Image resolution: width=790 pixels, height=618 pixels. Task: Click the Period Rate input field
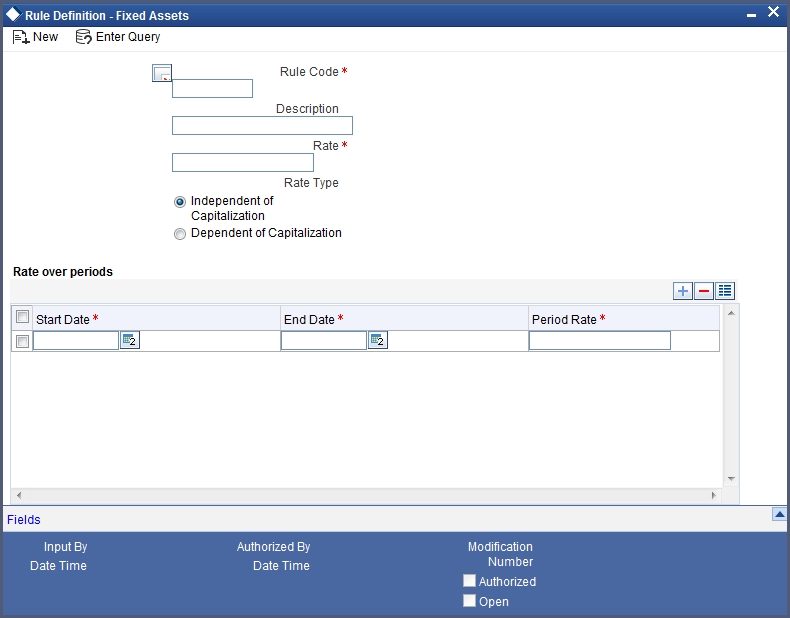pyautogui.click(x=600, y=340)
